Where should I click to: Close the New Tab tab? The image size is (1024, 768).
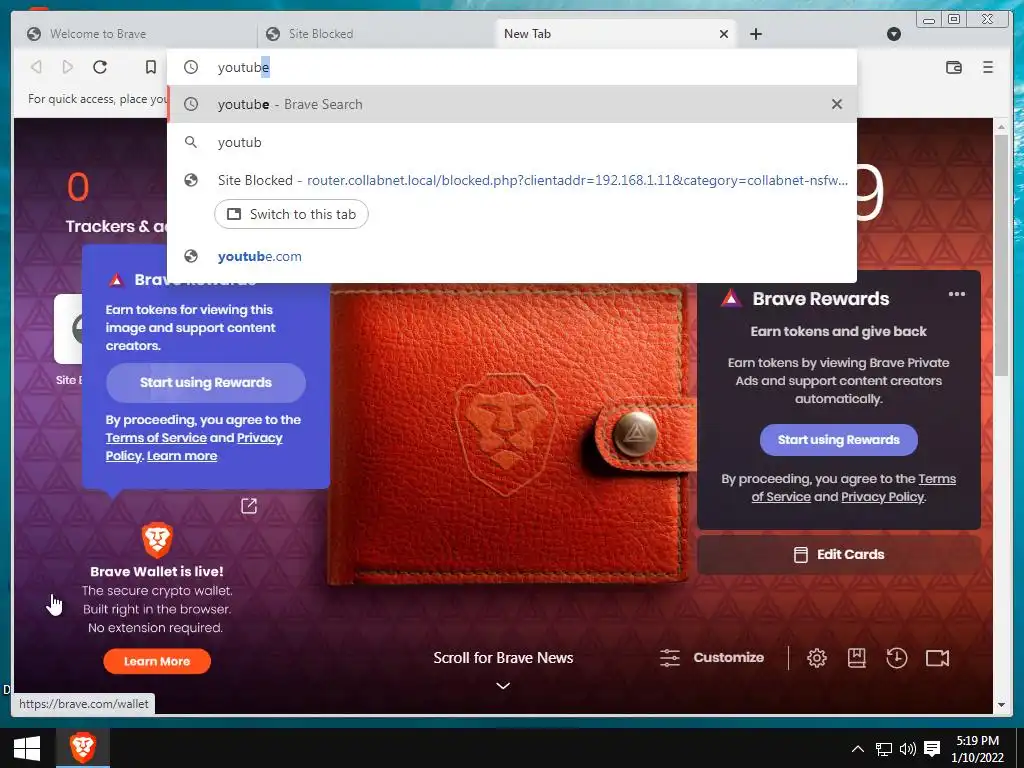click(x=724, y=34)
